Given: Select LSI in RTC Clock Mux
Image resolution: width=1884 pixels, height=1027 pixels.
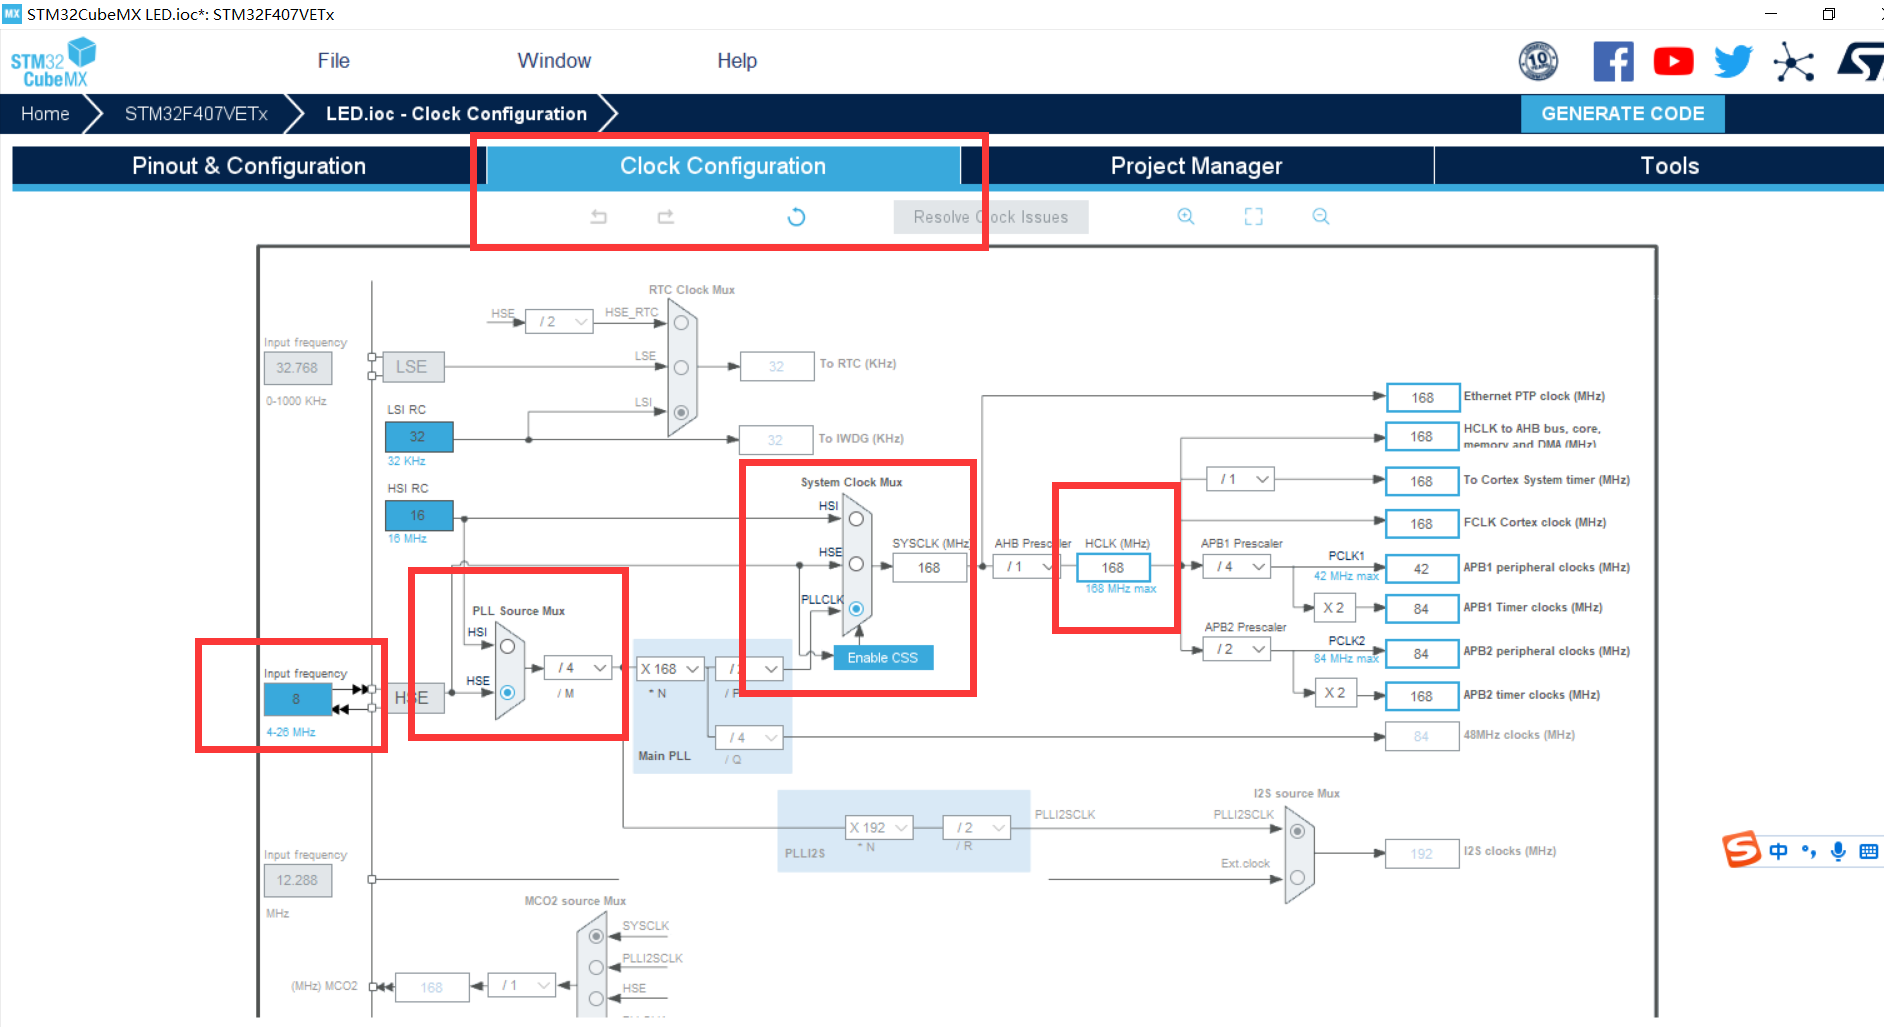Looking at the screenshot, I should (x=681, y=412).
